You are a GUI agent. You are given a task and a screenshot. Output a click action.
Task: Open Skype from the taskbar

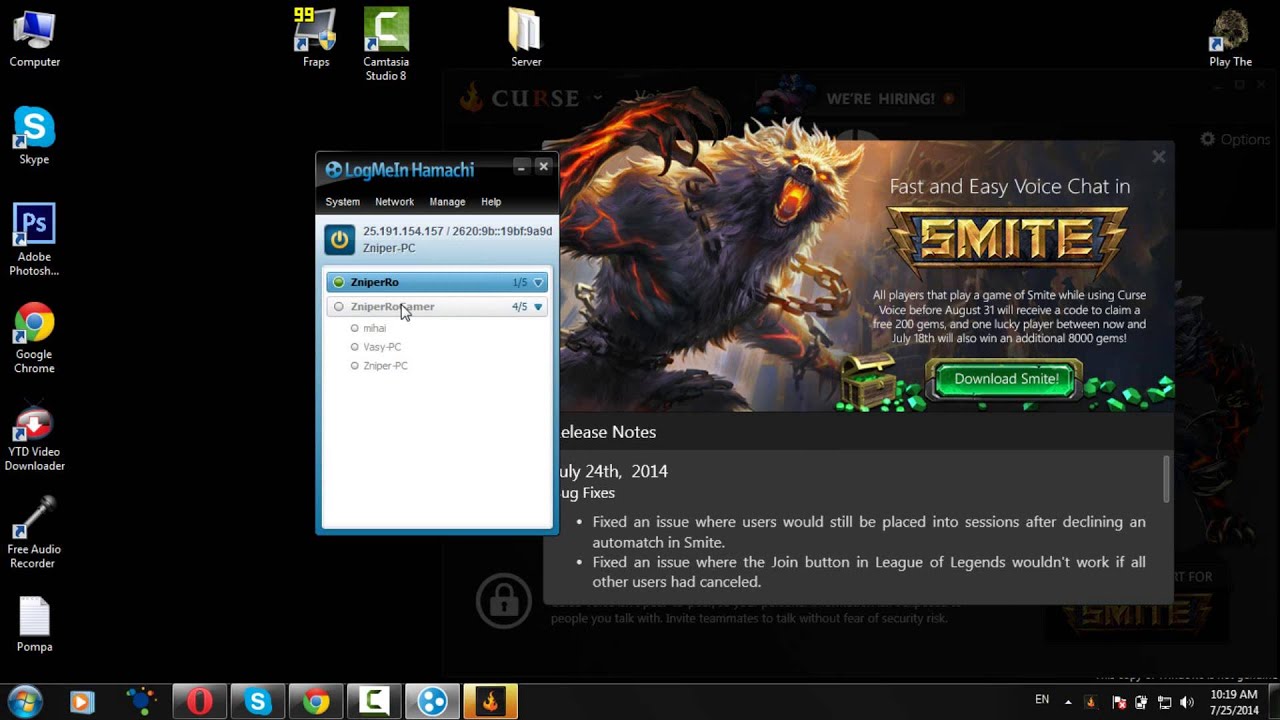tap(258, 702)
